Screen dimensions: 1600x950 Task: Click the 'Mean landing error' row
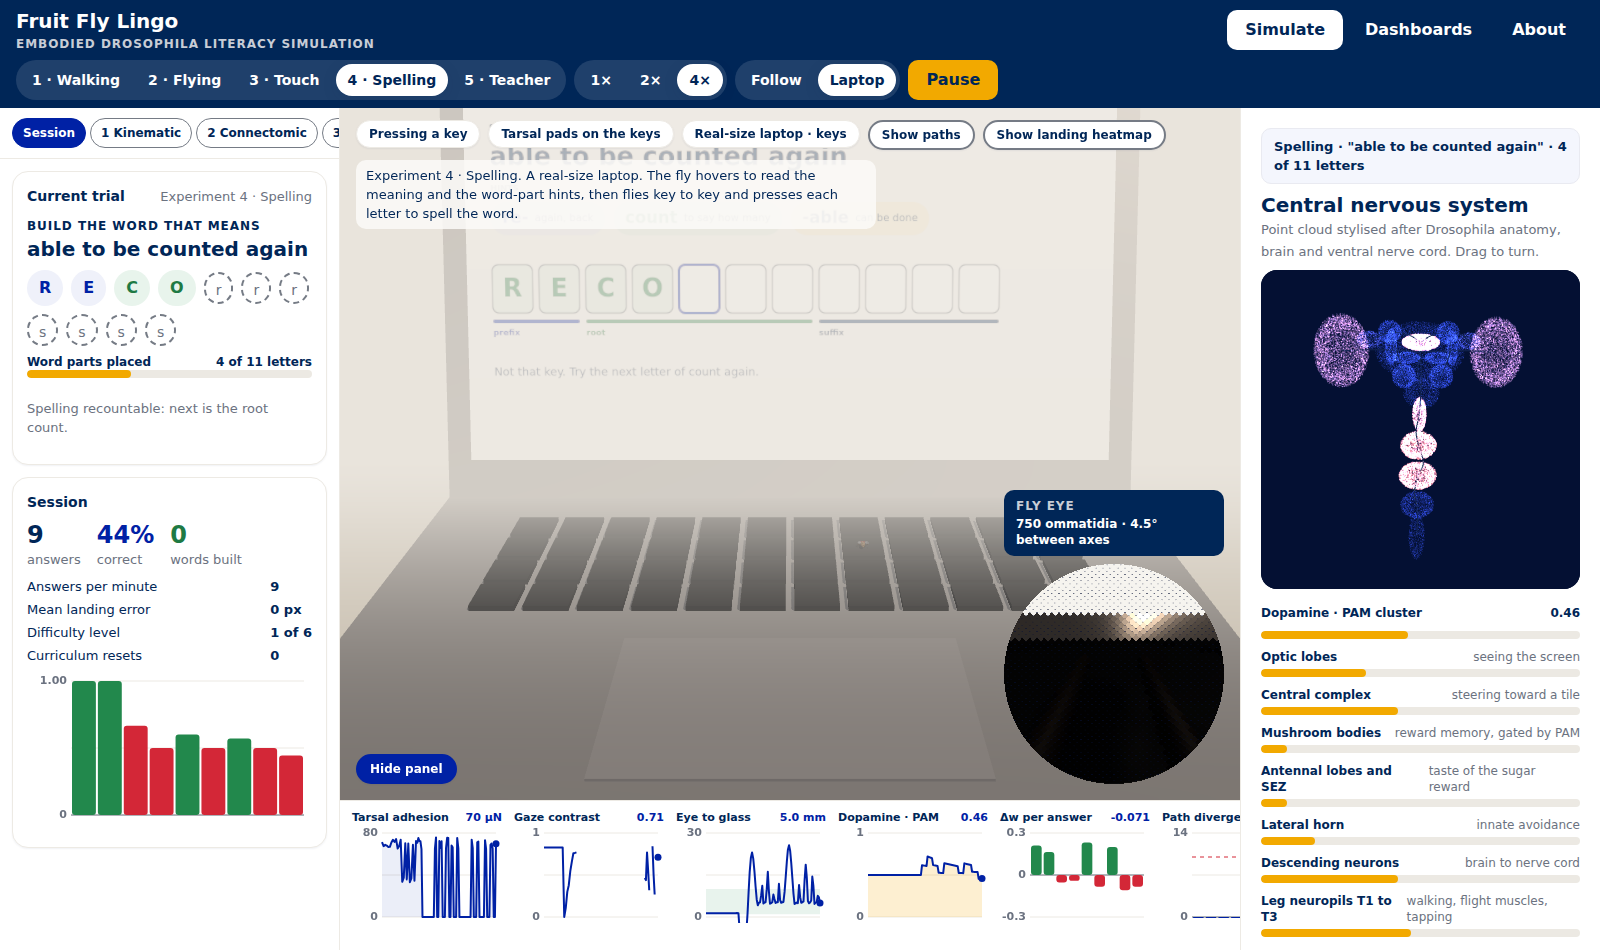[x=169, y=610]
